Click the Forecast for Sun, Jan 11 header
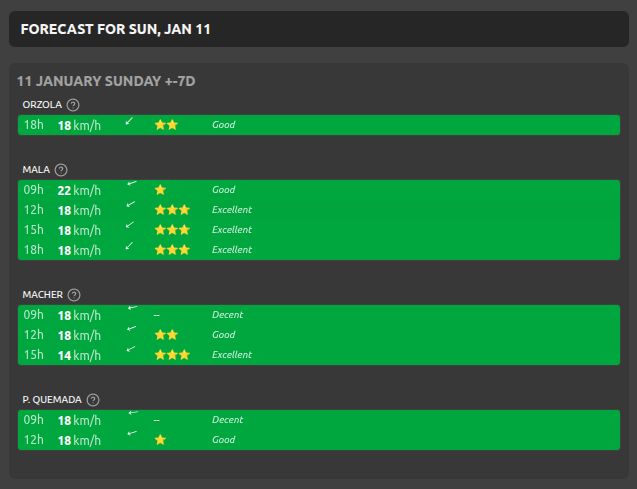The height and width of the screenshot is (489, 637). pyautogui.click(x=116, y=30)
